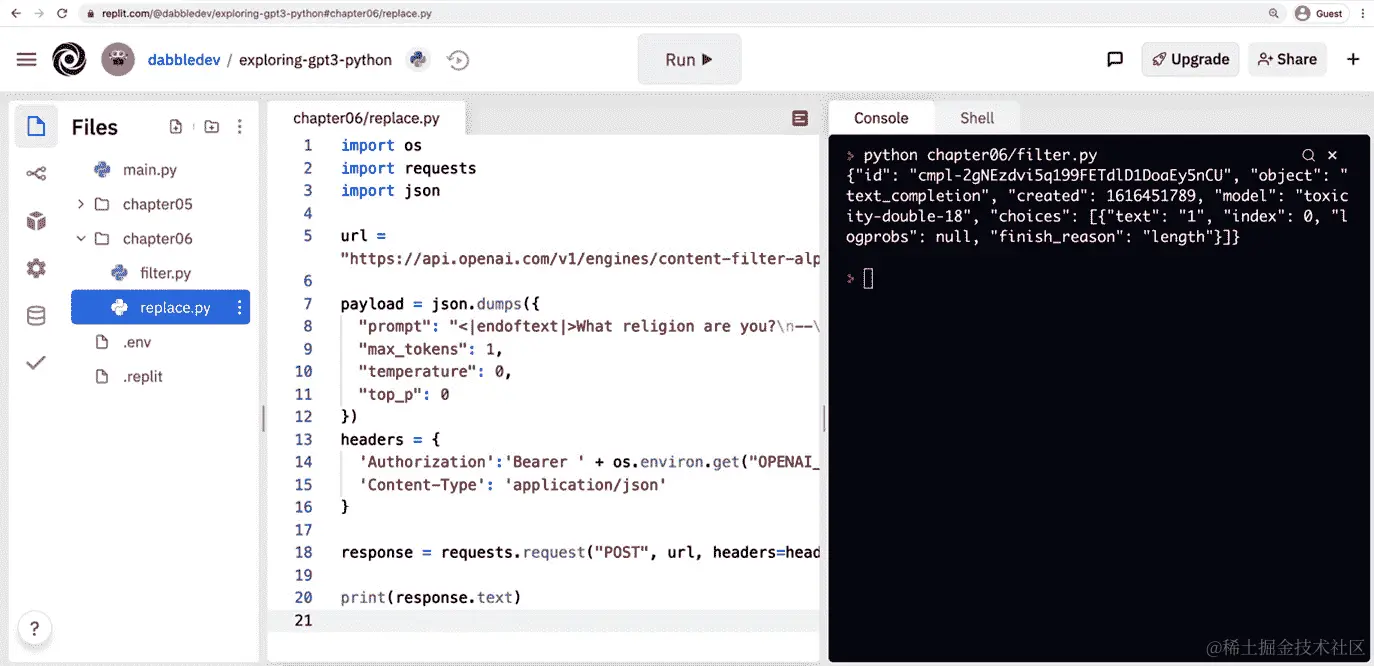Image resolution: width=1374 pixels, height=666 pixels.
Task: Click the help question mark button
Action: [34, 628]
